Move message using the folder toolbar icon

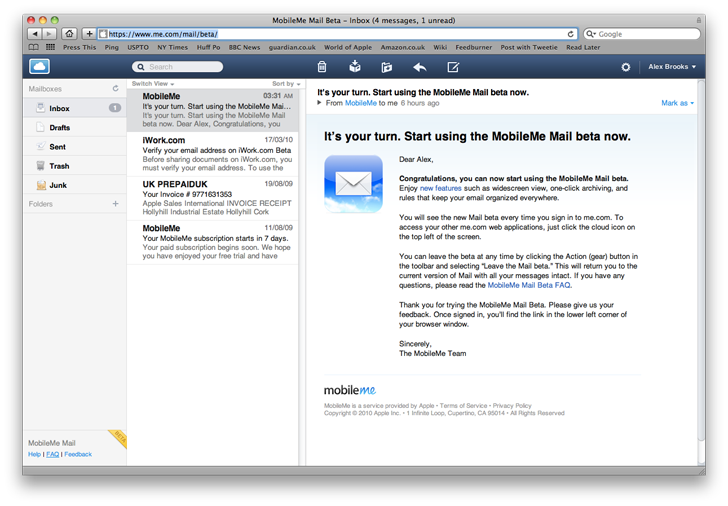click(x=386, y=67)
